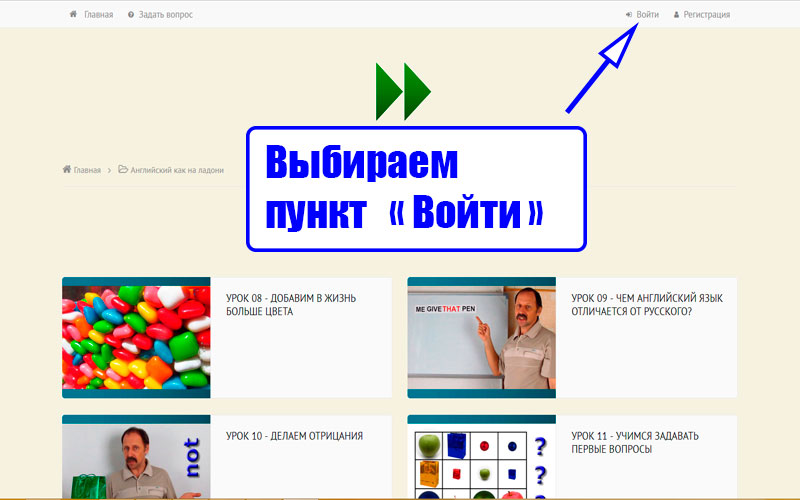
Task: Open the colorful candies thumbnail for Урок 08
Action: [136, 338]
